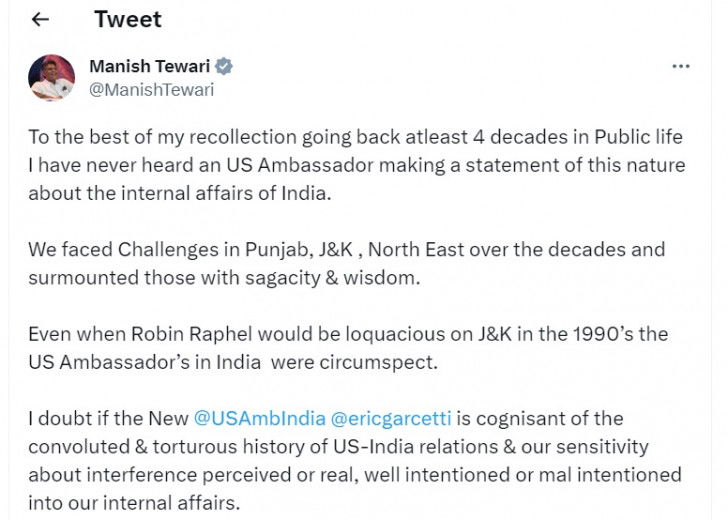Click the line "about the internal affairs of India."

(179, 193)
